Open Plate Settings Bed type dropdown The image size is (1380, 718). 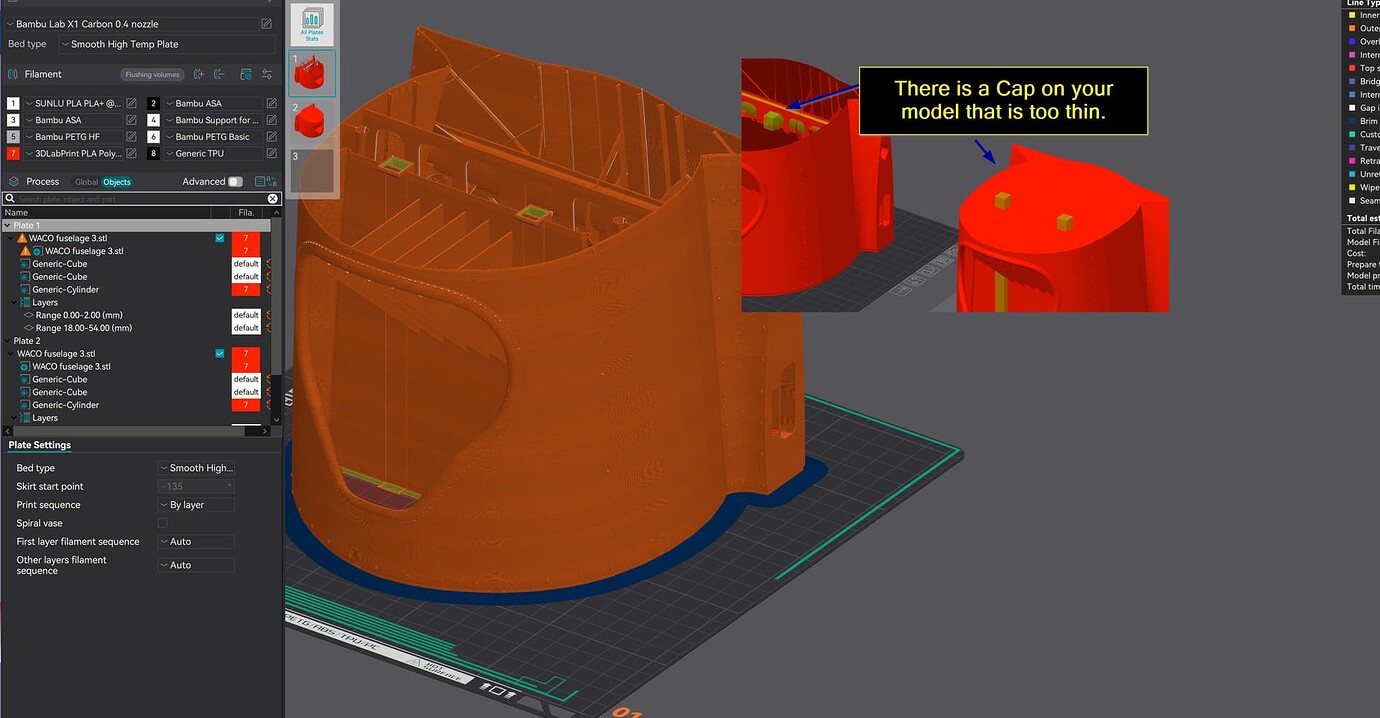pos(196,468)
